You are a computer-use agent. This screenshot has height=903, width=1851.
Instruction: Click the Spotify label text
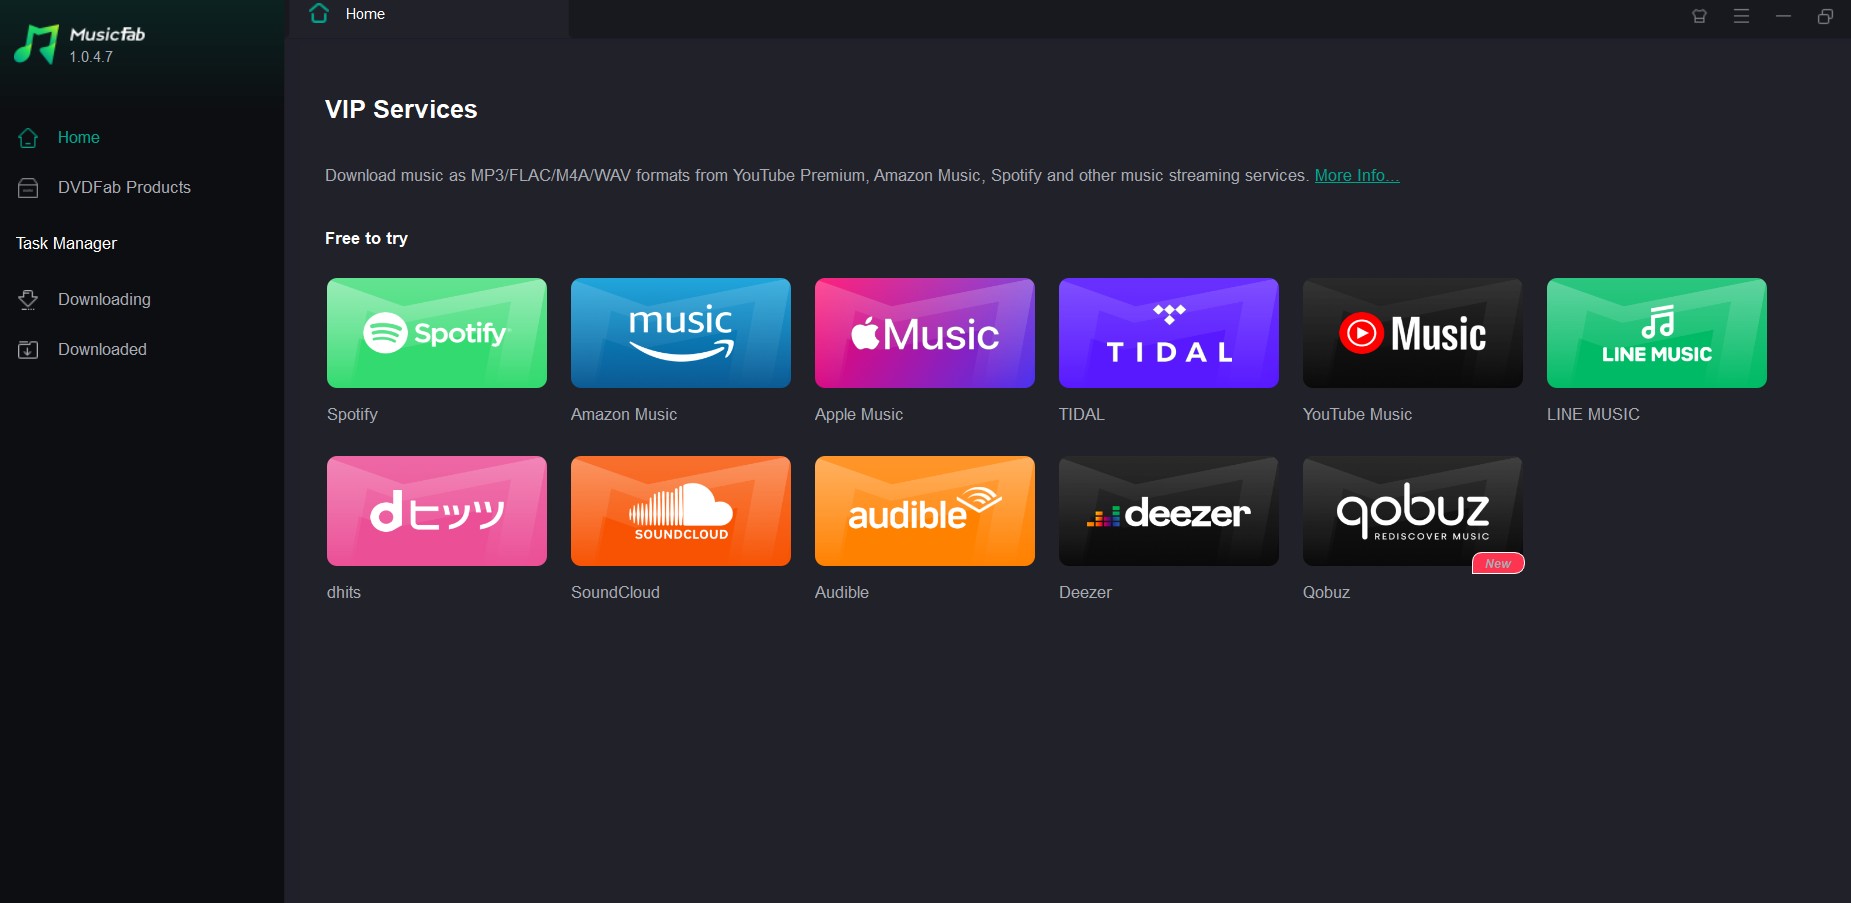pyautogui.click(x=352, y=415)
